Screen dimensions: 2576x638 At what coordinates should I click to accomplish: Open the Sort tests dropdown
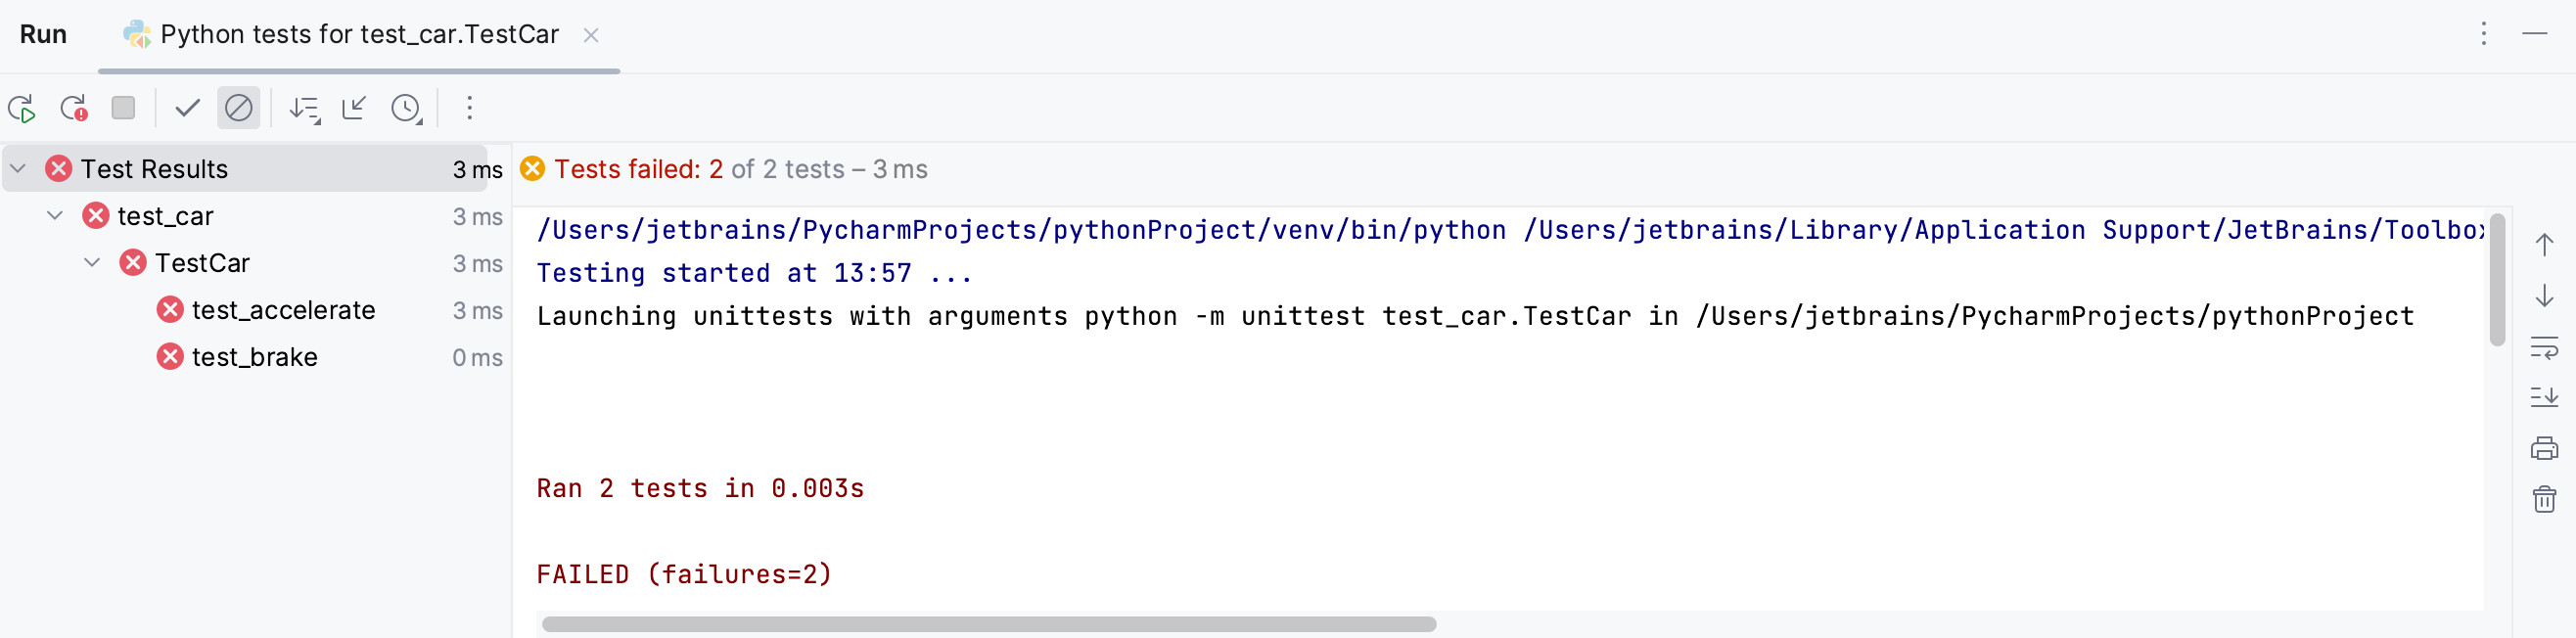304,108
